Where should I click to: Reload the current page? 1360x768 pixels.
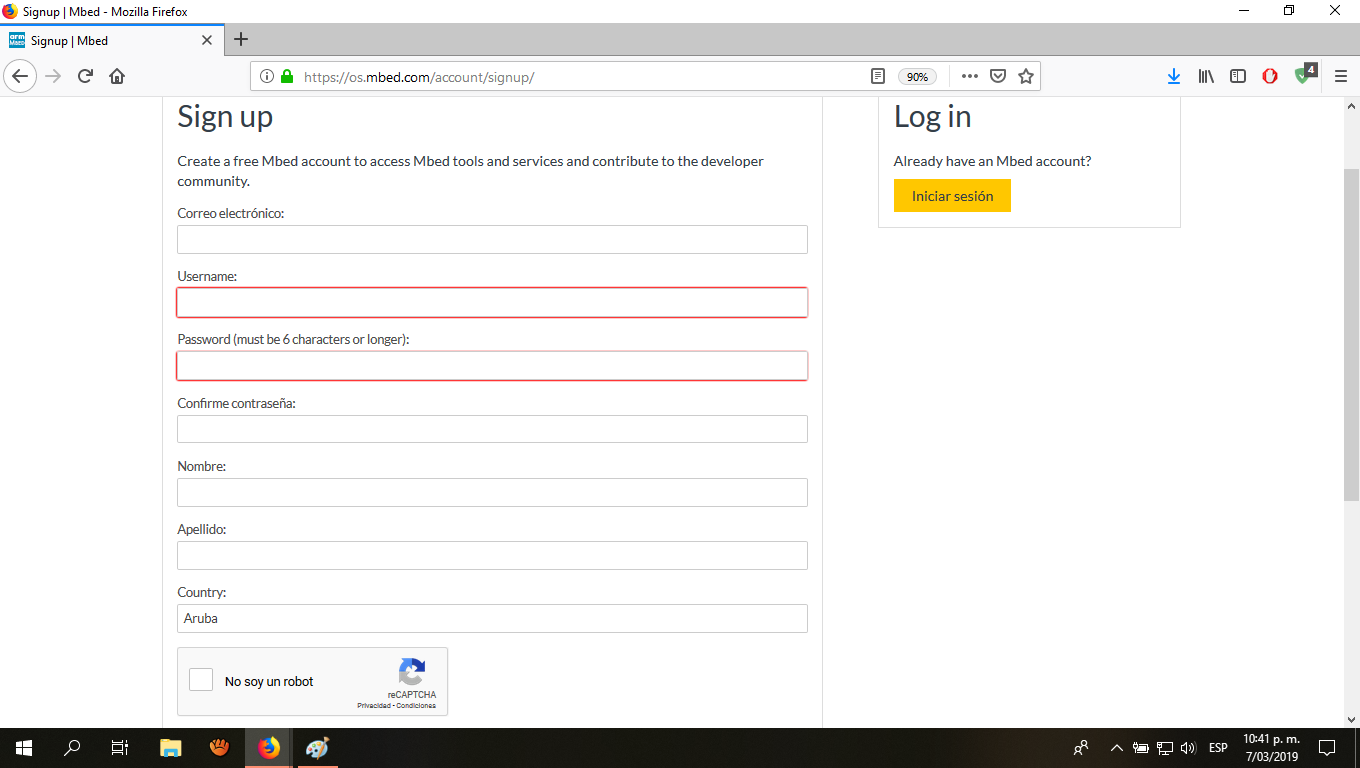[86, 76]
